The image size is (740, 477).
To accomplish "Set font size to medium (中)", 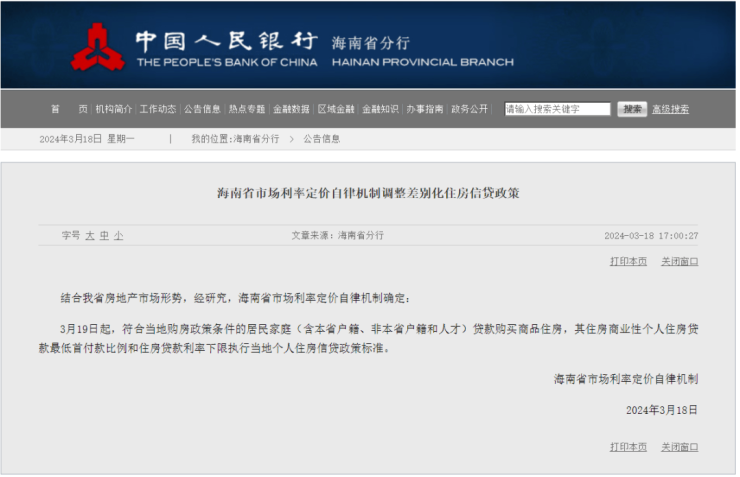I will pos(104,236).
